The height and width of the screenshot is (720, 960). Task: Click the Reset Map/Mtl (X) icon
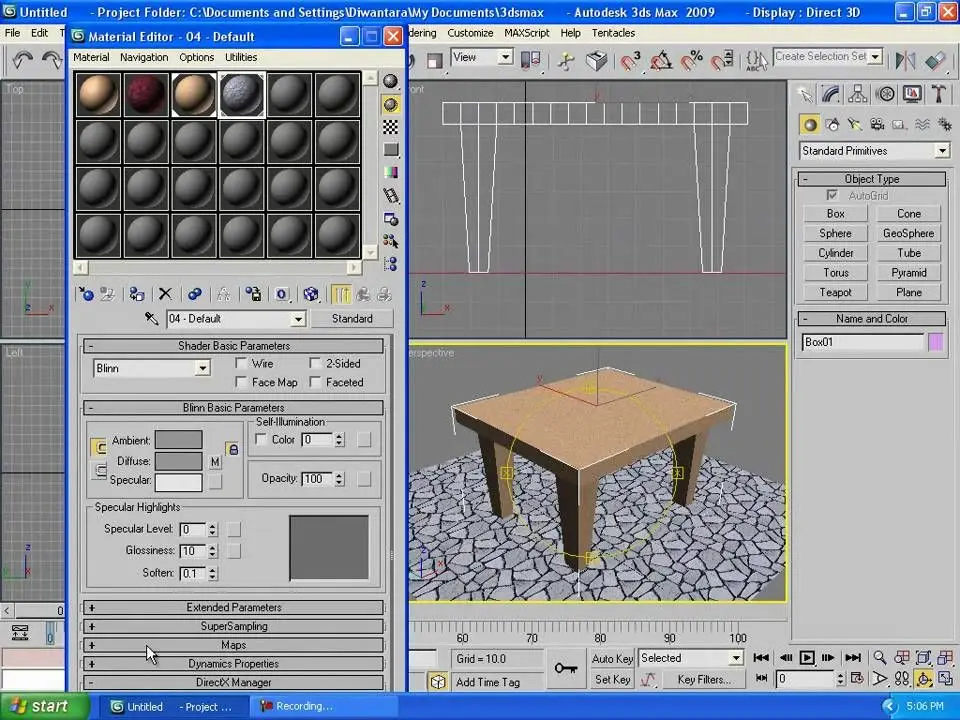click(165, 294)
